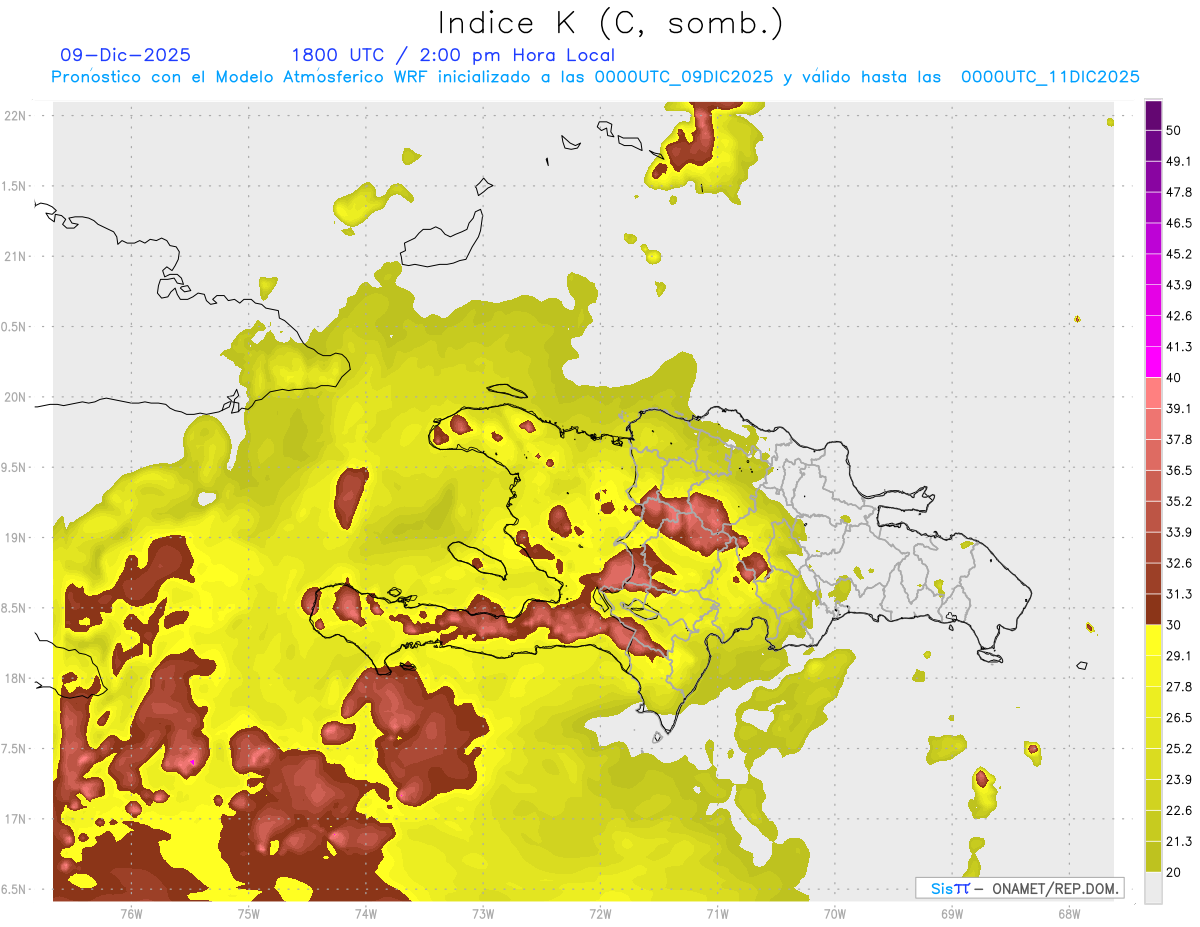Viewport: 1200px width, 927px height.
Task: Click the '22N' latitude label
Action: [15, 115]
